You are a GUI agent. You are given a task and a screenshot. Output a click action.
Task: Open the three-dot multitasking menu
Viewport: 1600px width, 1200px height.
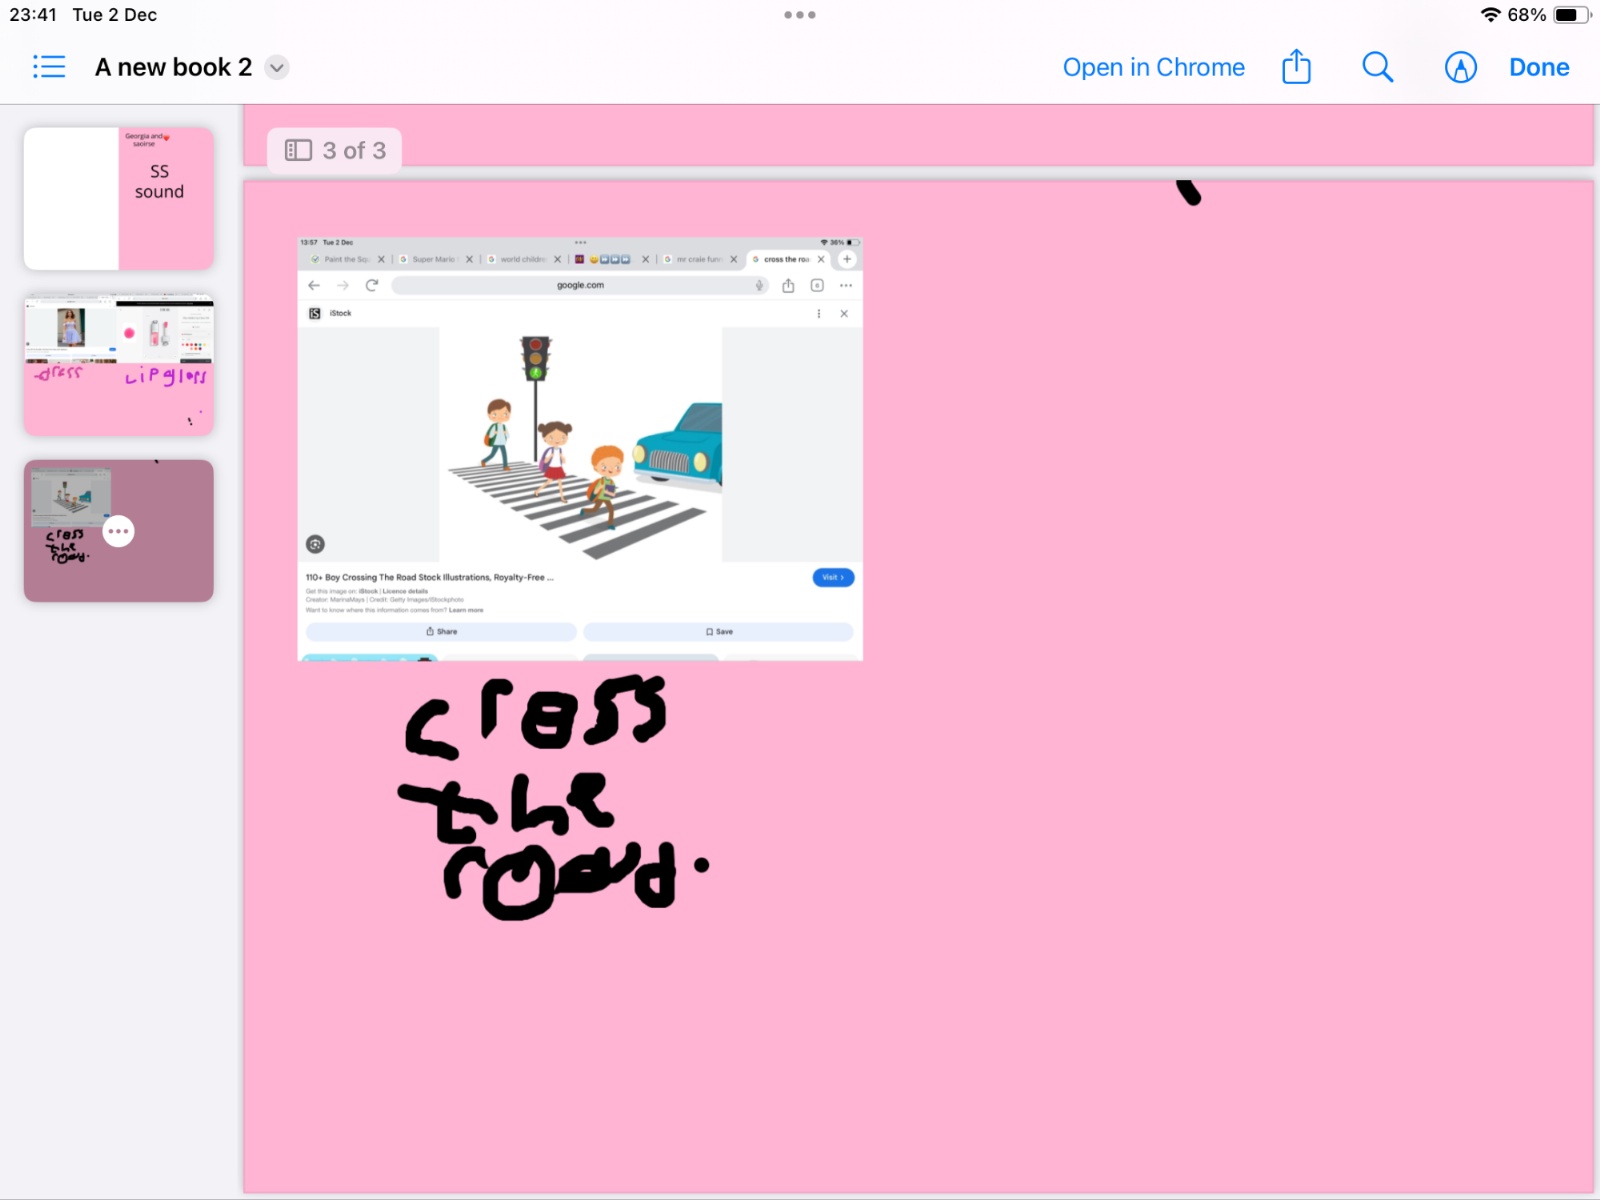click(x=799, y=15)
